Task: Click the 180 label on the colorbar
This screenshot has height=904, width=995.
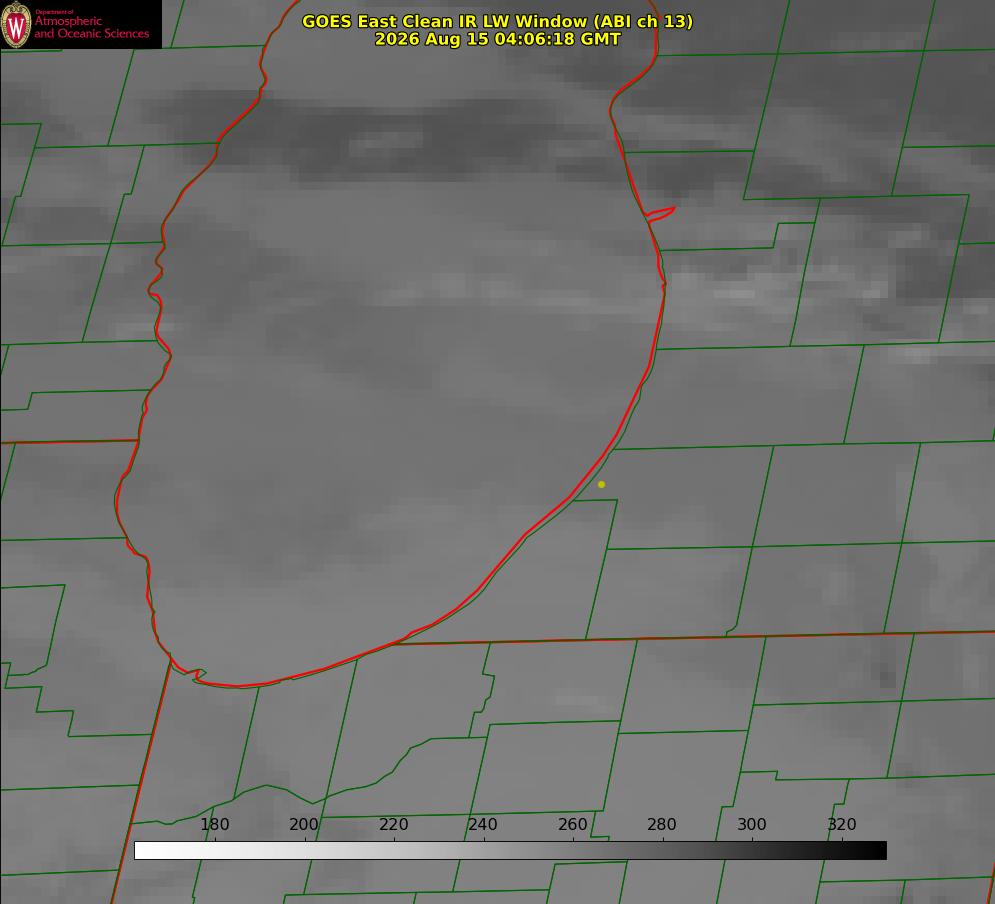Action: pyautogui.click(x=214, y=824)
